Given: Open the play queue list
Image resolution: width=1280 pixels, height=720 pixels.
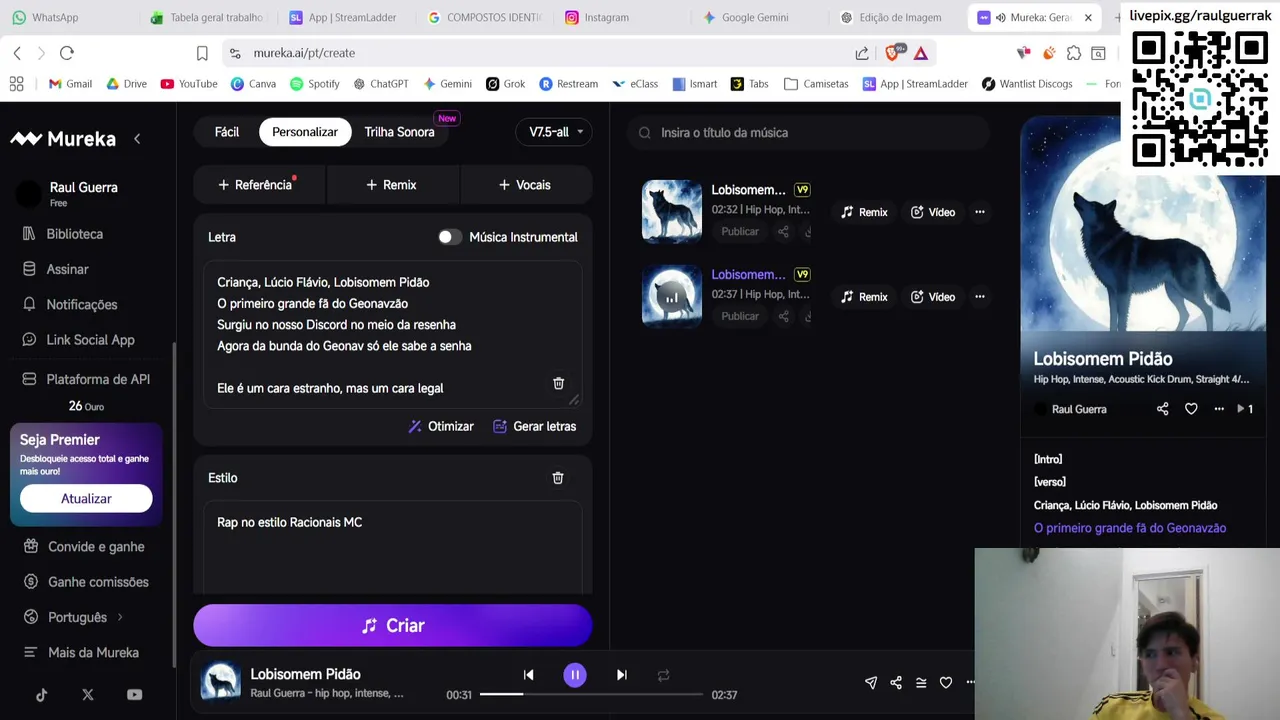Looking at the screenshot, I should coord(921,683).
